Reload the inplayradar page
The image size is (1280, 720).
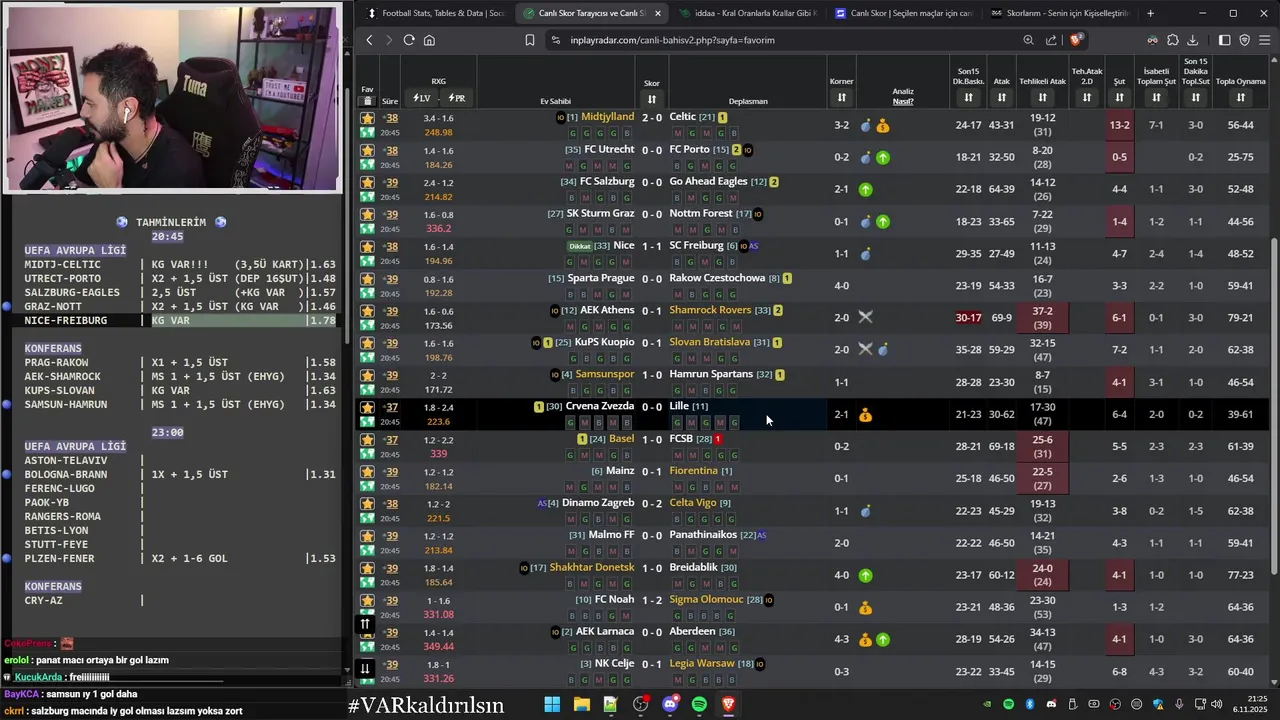409,40
